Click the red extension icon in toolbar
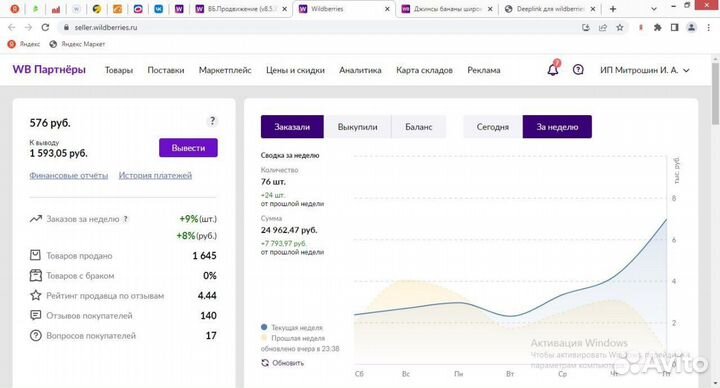This screenshot has height=388, width=720. [x=641, y=28]
